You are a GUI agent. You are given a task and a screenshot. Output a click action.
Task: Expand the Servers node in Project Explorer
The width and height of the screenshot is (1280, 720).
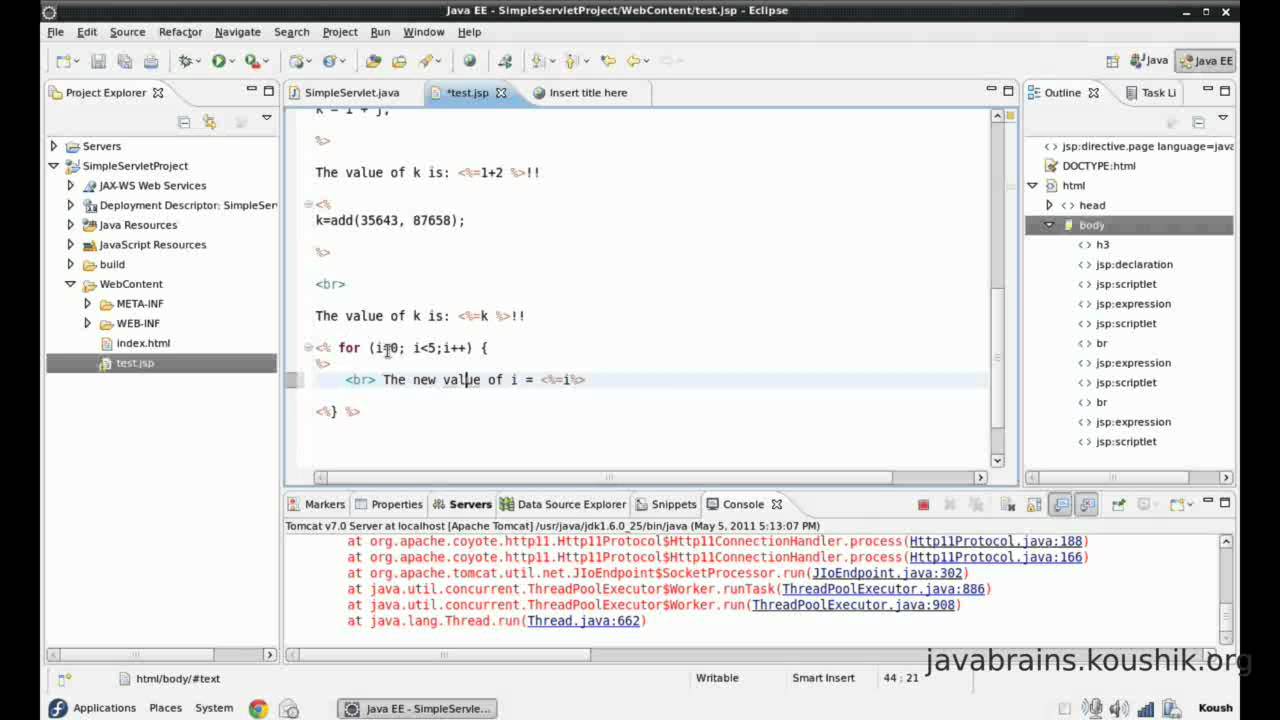(x=54, y=146)
